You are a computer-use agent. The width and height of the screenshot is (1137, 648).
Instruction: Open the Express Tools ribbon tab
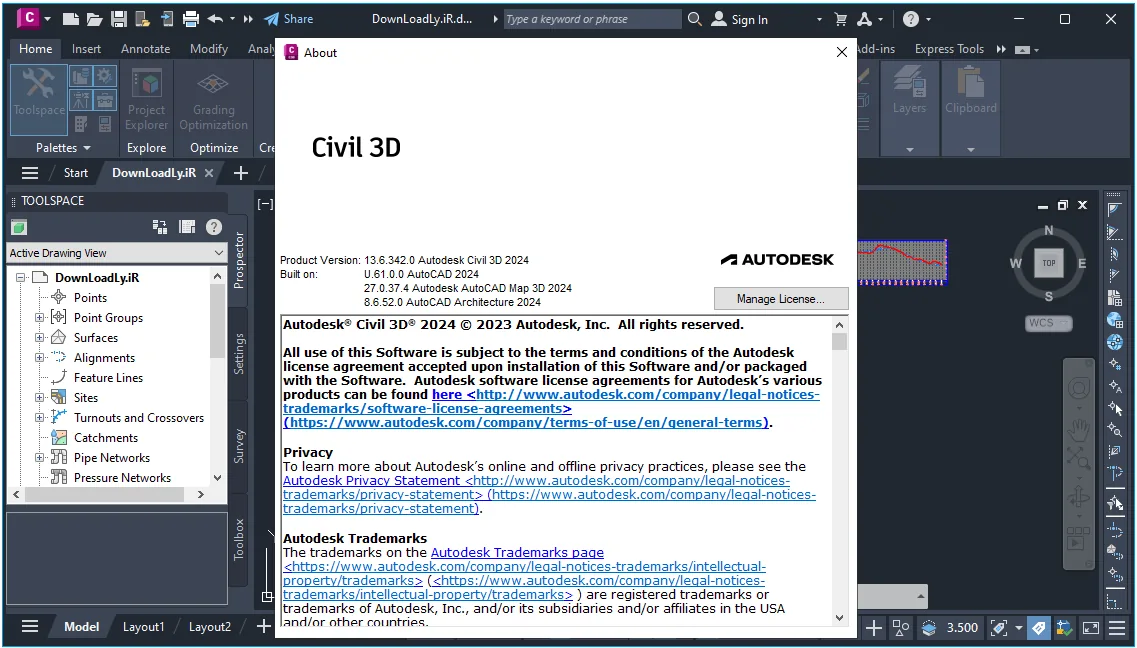[949, 49]
